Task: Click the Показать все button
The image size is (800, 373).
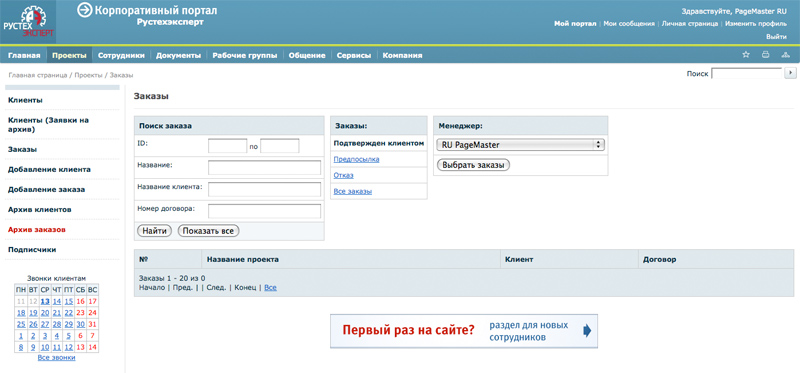Action: tap(209, 231)
